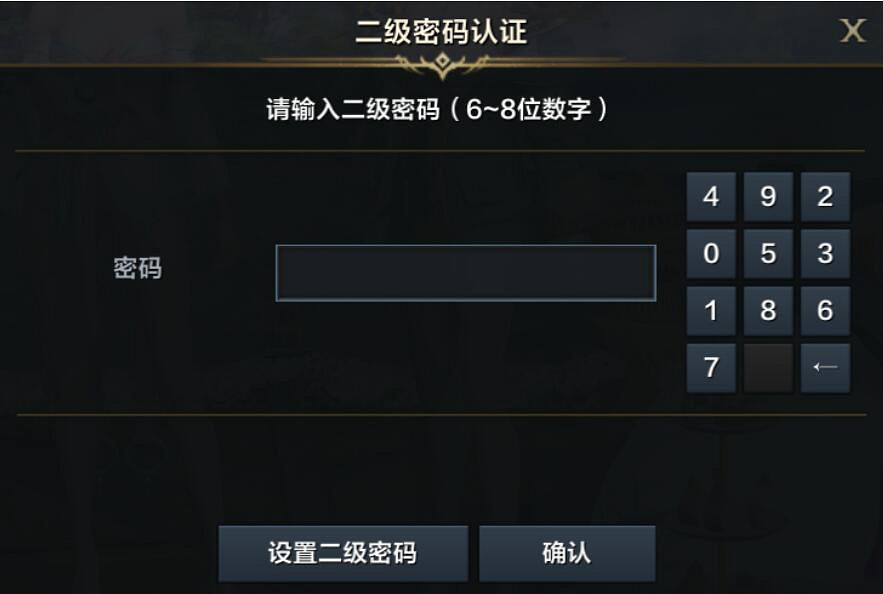The height and width of the screenshot is (594, 883).
Task: Hit the 8 key on the keypad
Action: tap(768, 311)
